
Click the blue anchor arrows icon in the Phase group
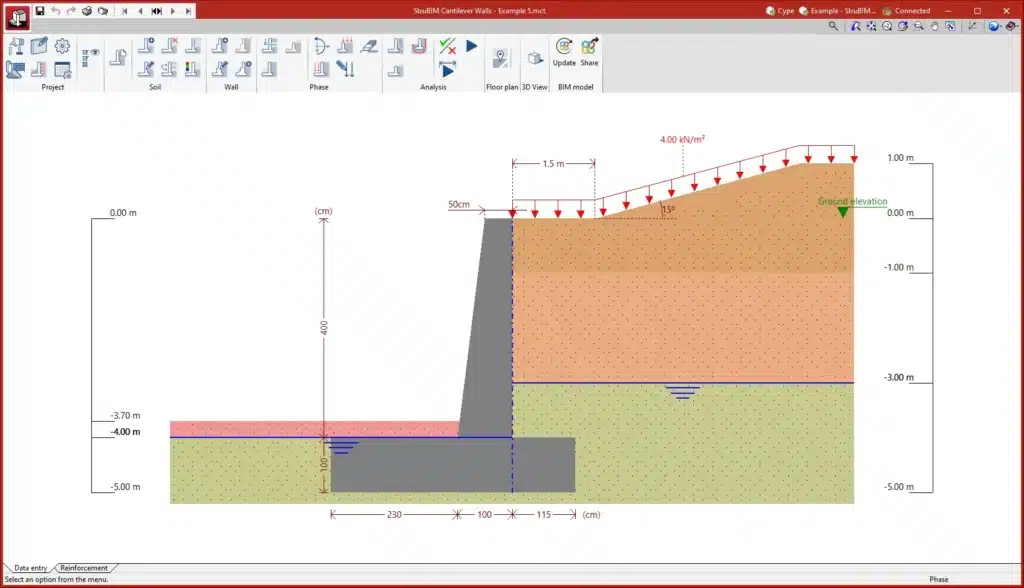[345, 69]
